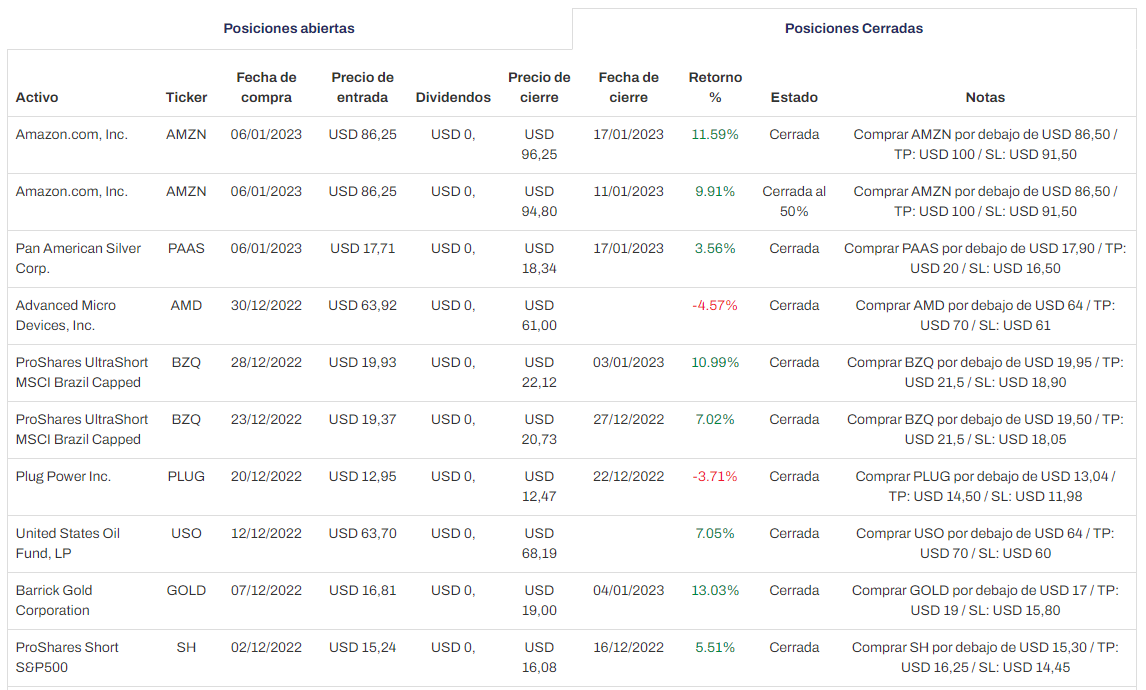Click the Retorno % column header
Image resolution: width=1146 pixels, height=690 pixels.
[716, 87]
